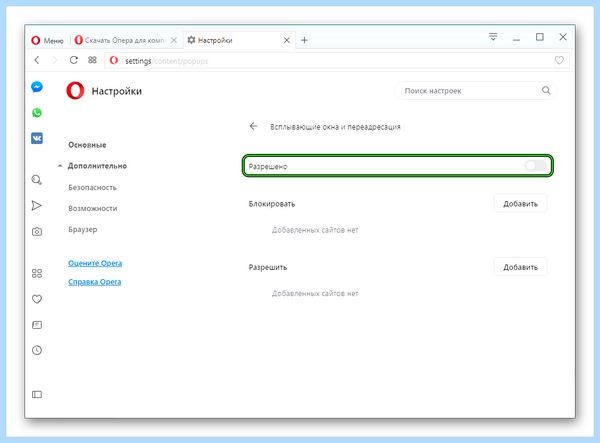The height and width of the screenshot is (443, 600).
Task: Close the Скачать Опера tab
Action: pyautogui.click(x=174, y=40)
